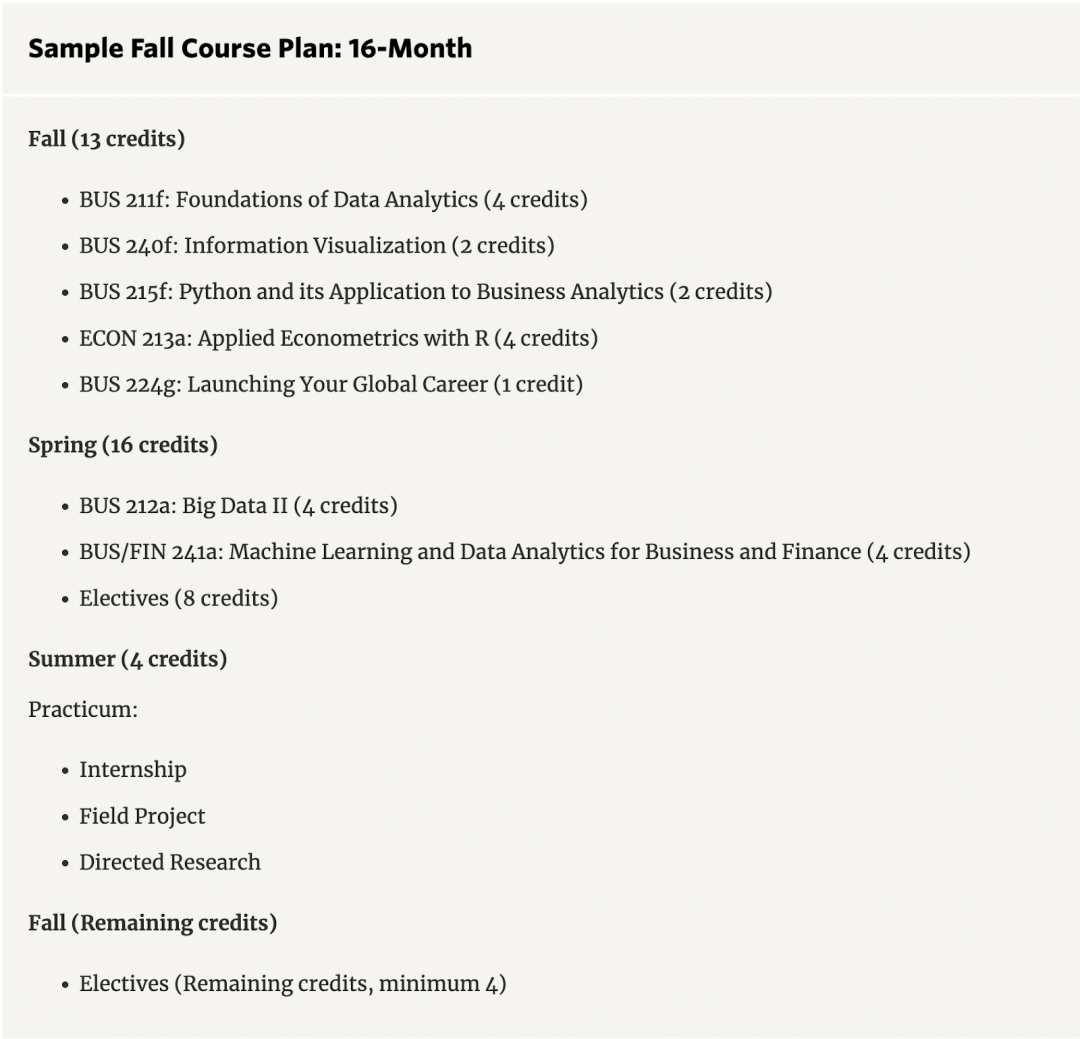Image resolution: width=1080 pixels, height=1039 pixels.
Task: Select Electives (Remaining credits, minimum 4)
Action: click(292, 984)
